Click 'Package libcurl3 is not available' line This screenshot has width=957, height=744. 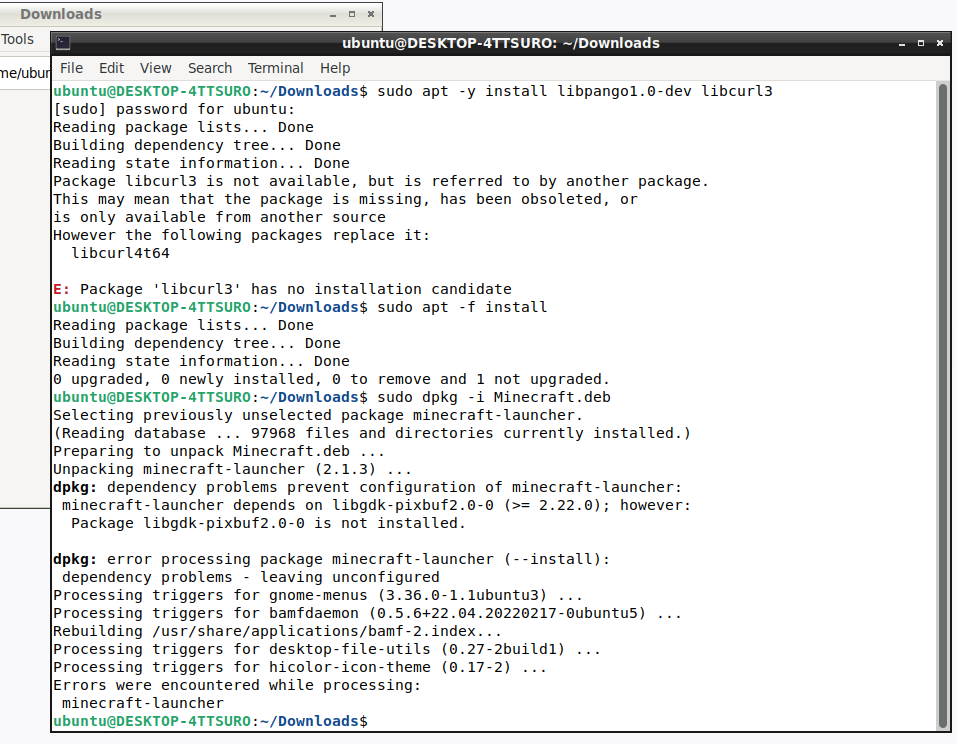tap(381, 181)
